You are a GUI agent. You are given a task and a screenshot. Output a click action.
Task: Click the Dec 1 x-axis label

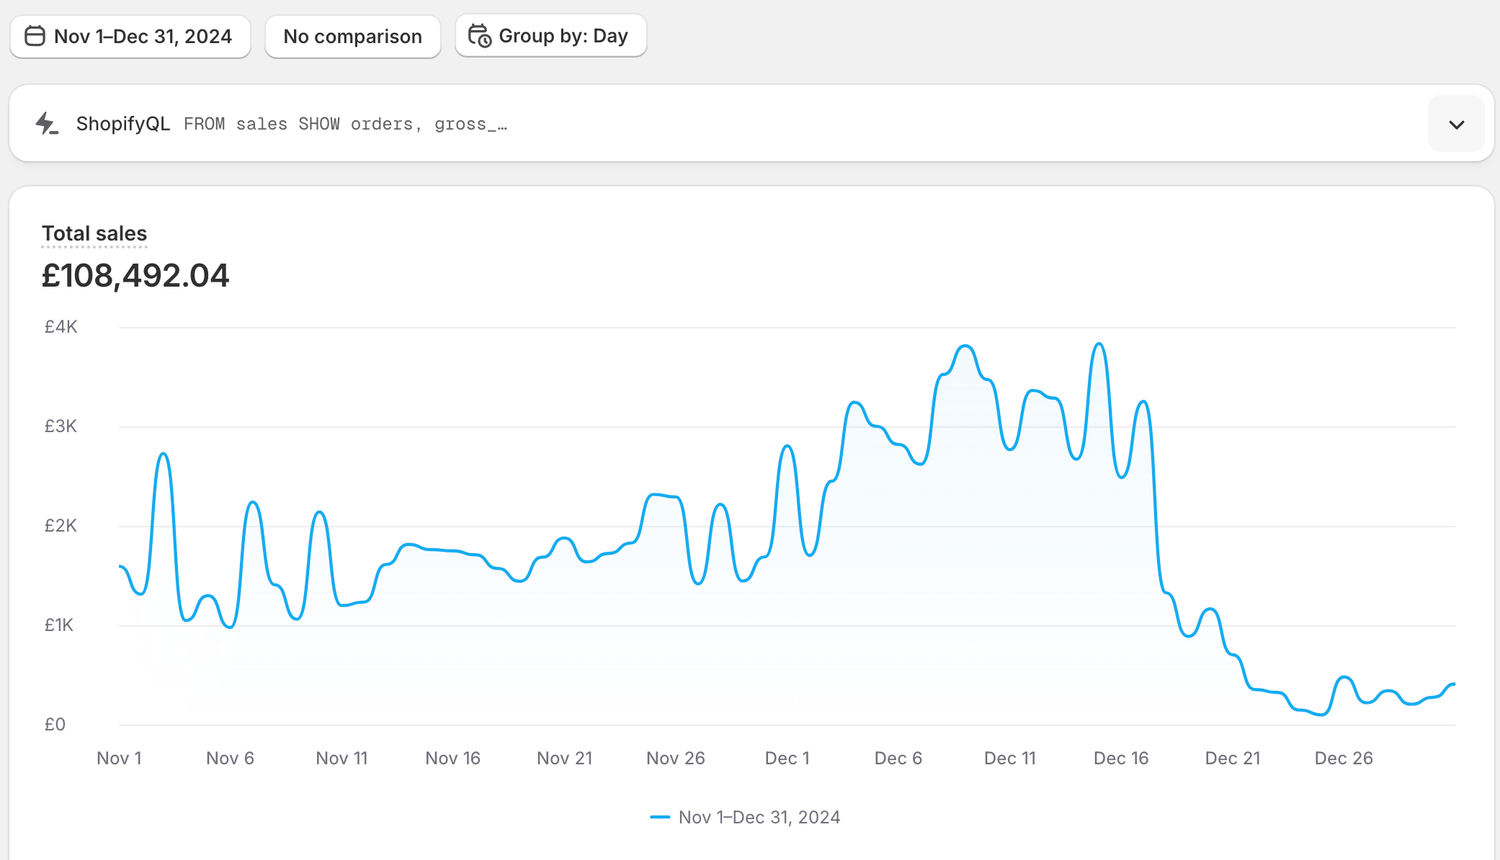[787, 758]
